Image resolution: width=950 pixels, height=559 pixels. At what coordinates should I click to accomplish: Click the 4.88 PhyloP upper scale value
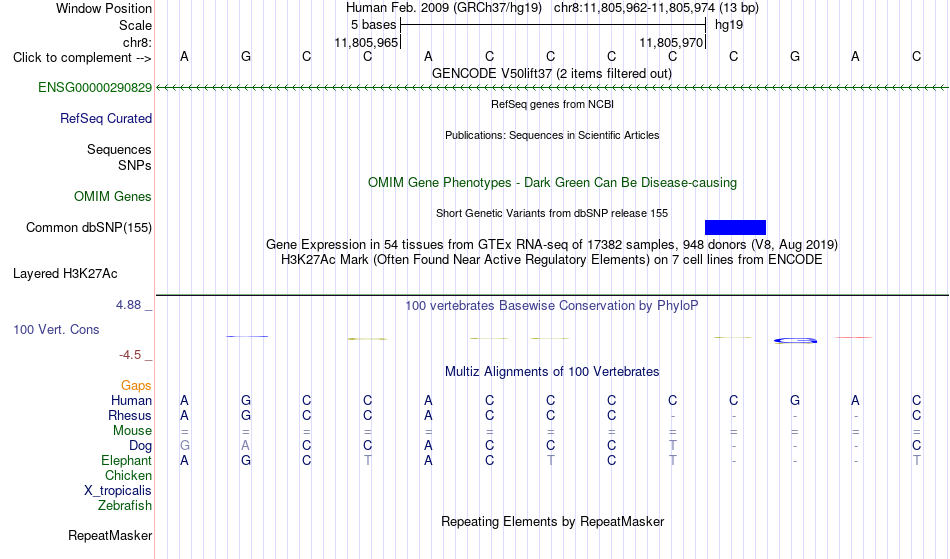point(128,305)
